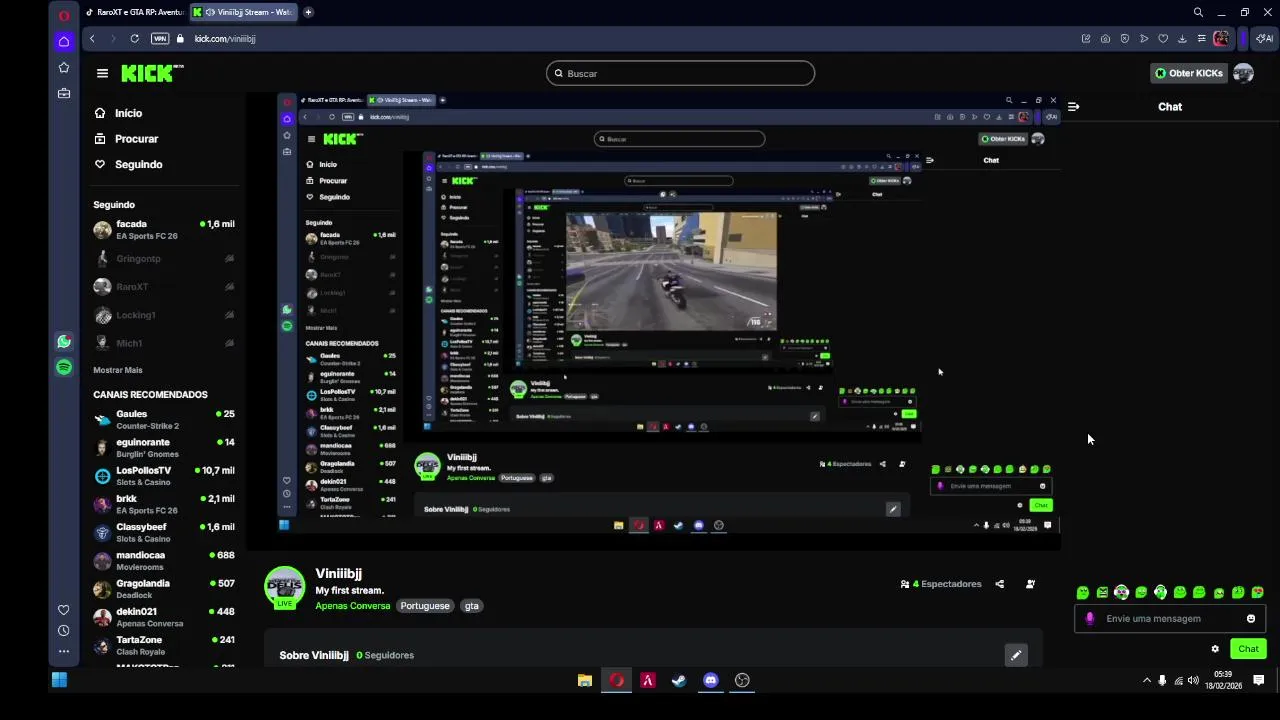This screenshot has height=720, width=1280.
Task: Open recommended channel dekin021
Action: pos(164,617)
